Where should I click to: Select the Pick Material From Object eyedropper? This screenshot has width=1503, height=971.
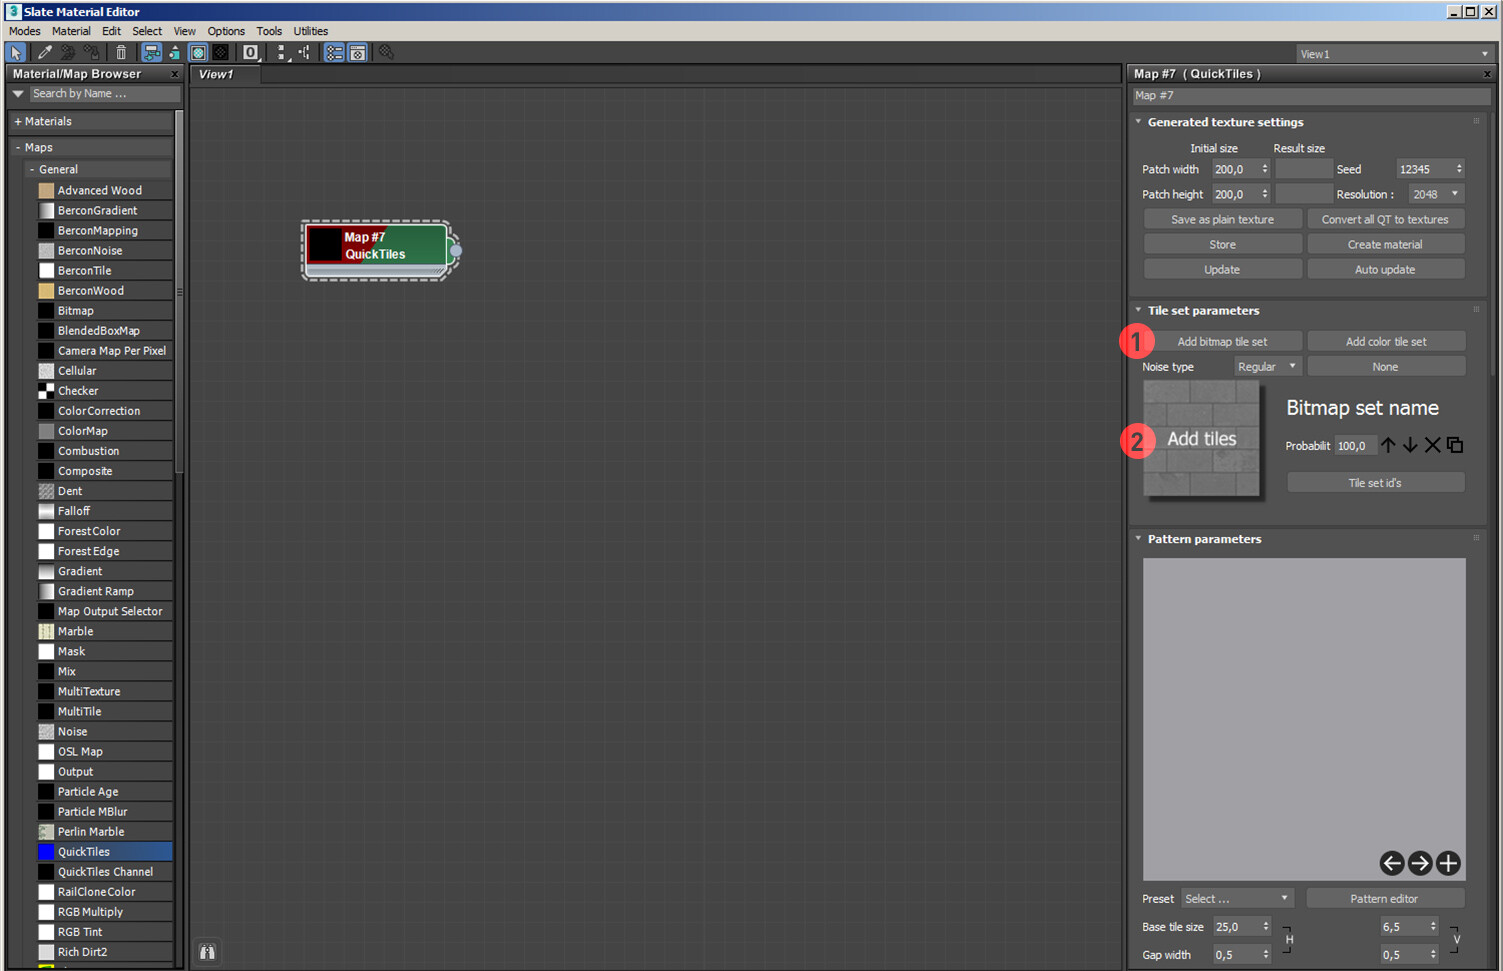(x=45, y=53)
